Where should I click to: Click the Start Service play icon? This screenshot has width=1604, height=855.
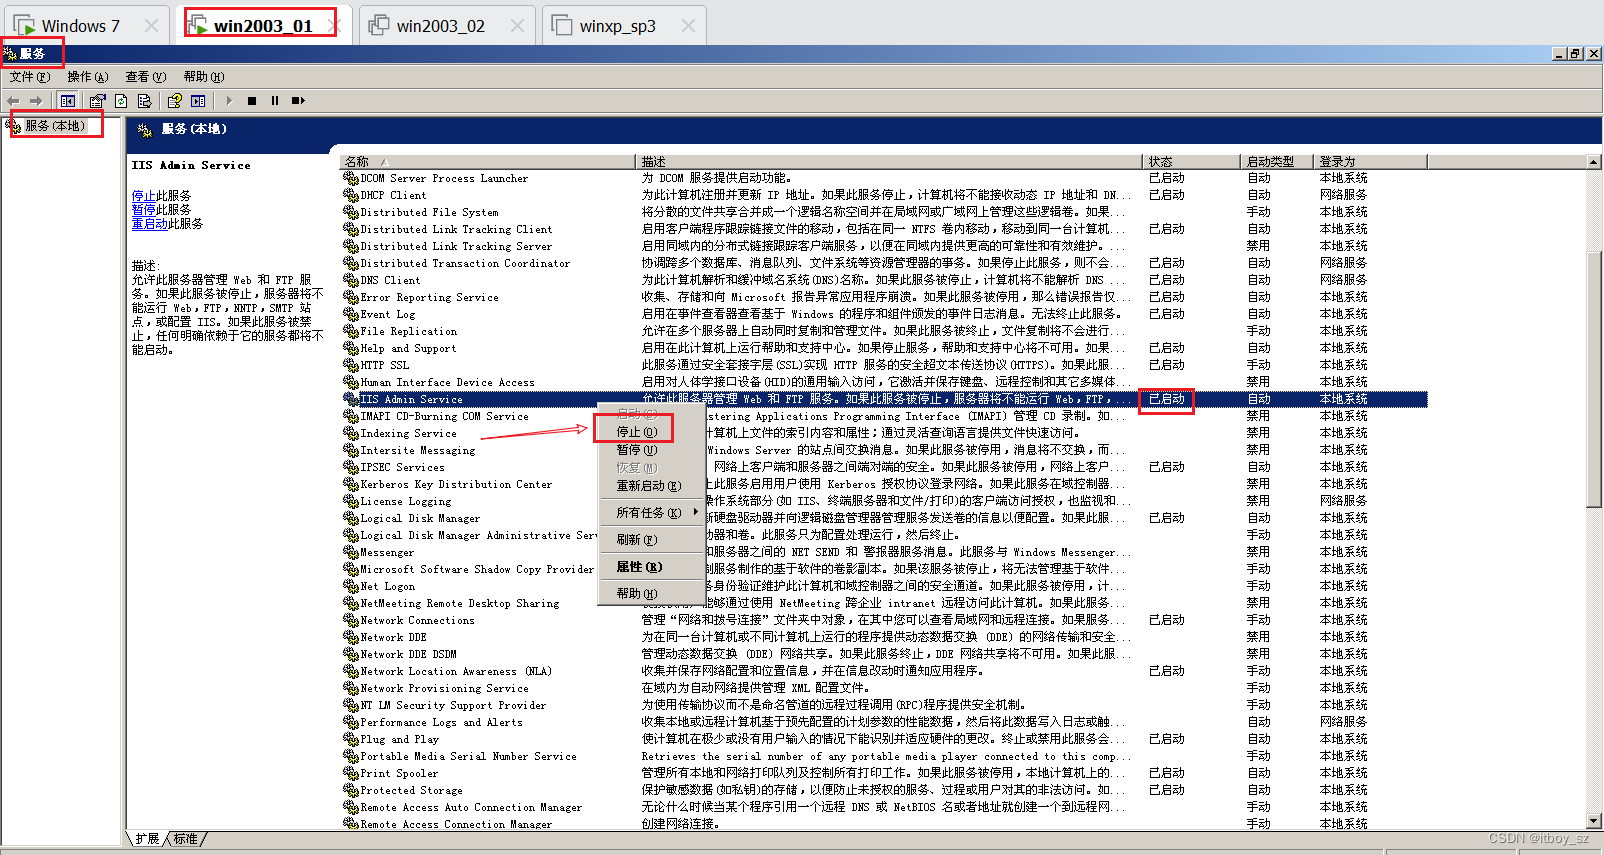[229, 101]
